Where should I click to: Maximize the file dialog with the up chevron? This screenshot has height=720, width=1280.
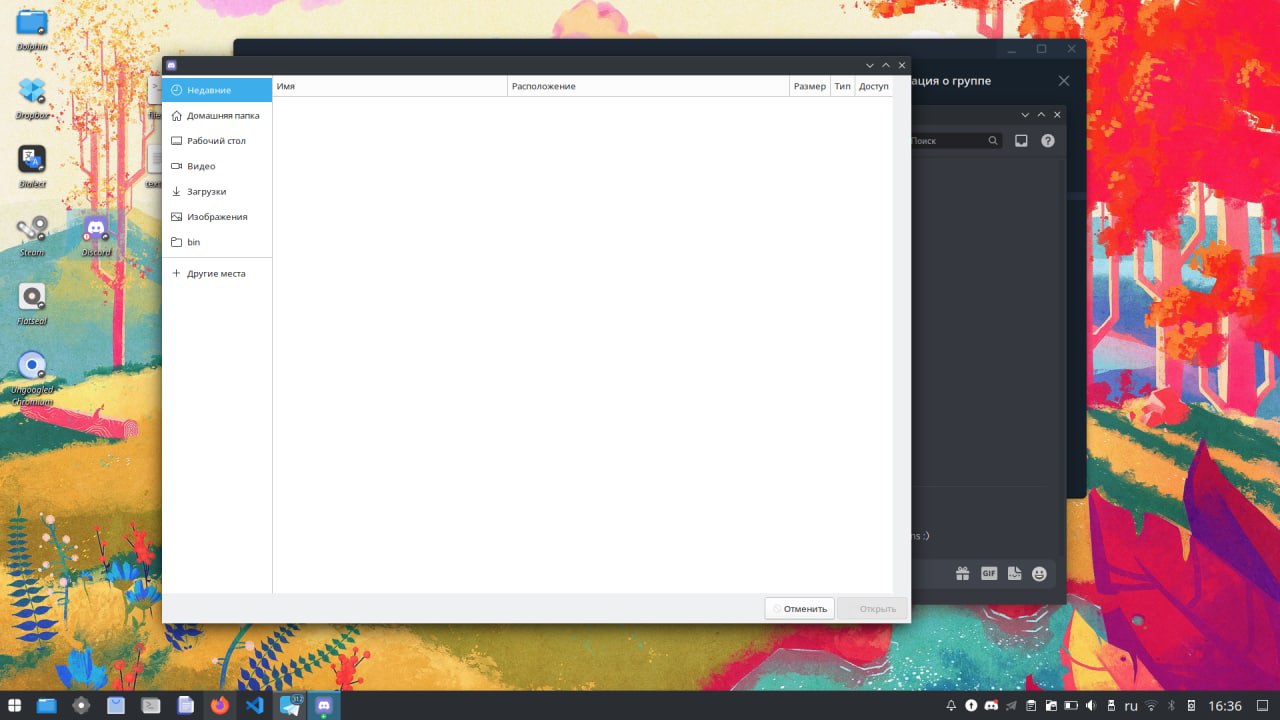pyautogui.click(x=886, y=65)
